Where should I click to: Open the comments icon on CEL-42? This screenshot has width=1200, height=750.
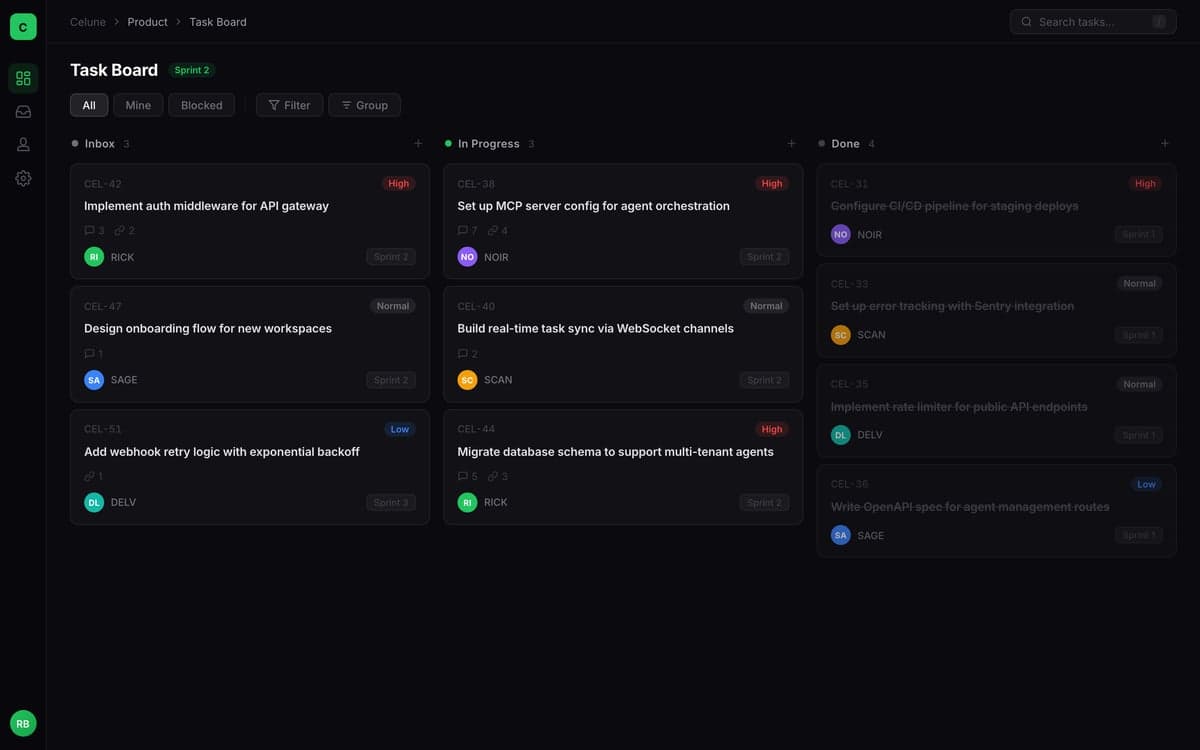click(87, 228)
